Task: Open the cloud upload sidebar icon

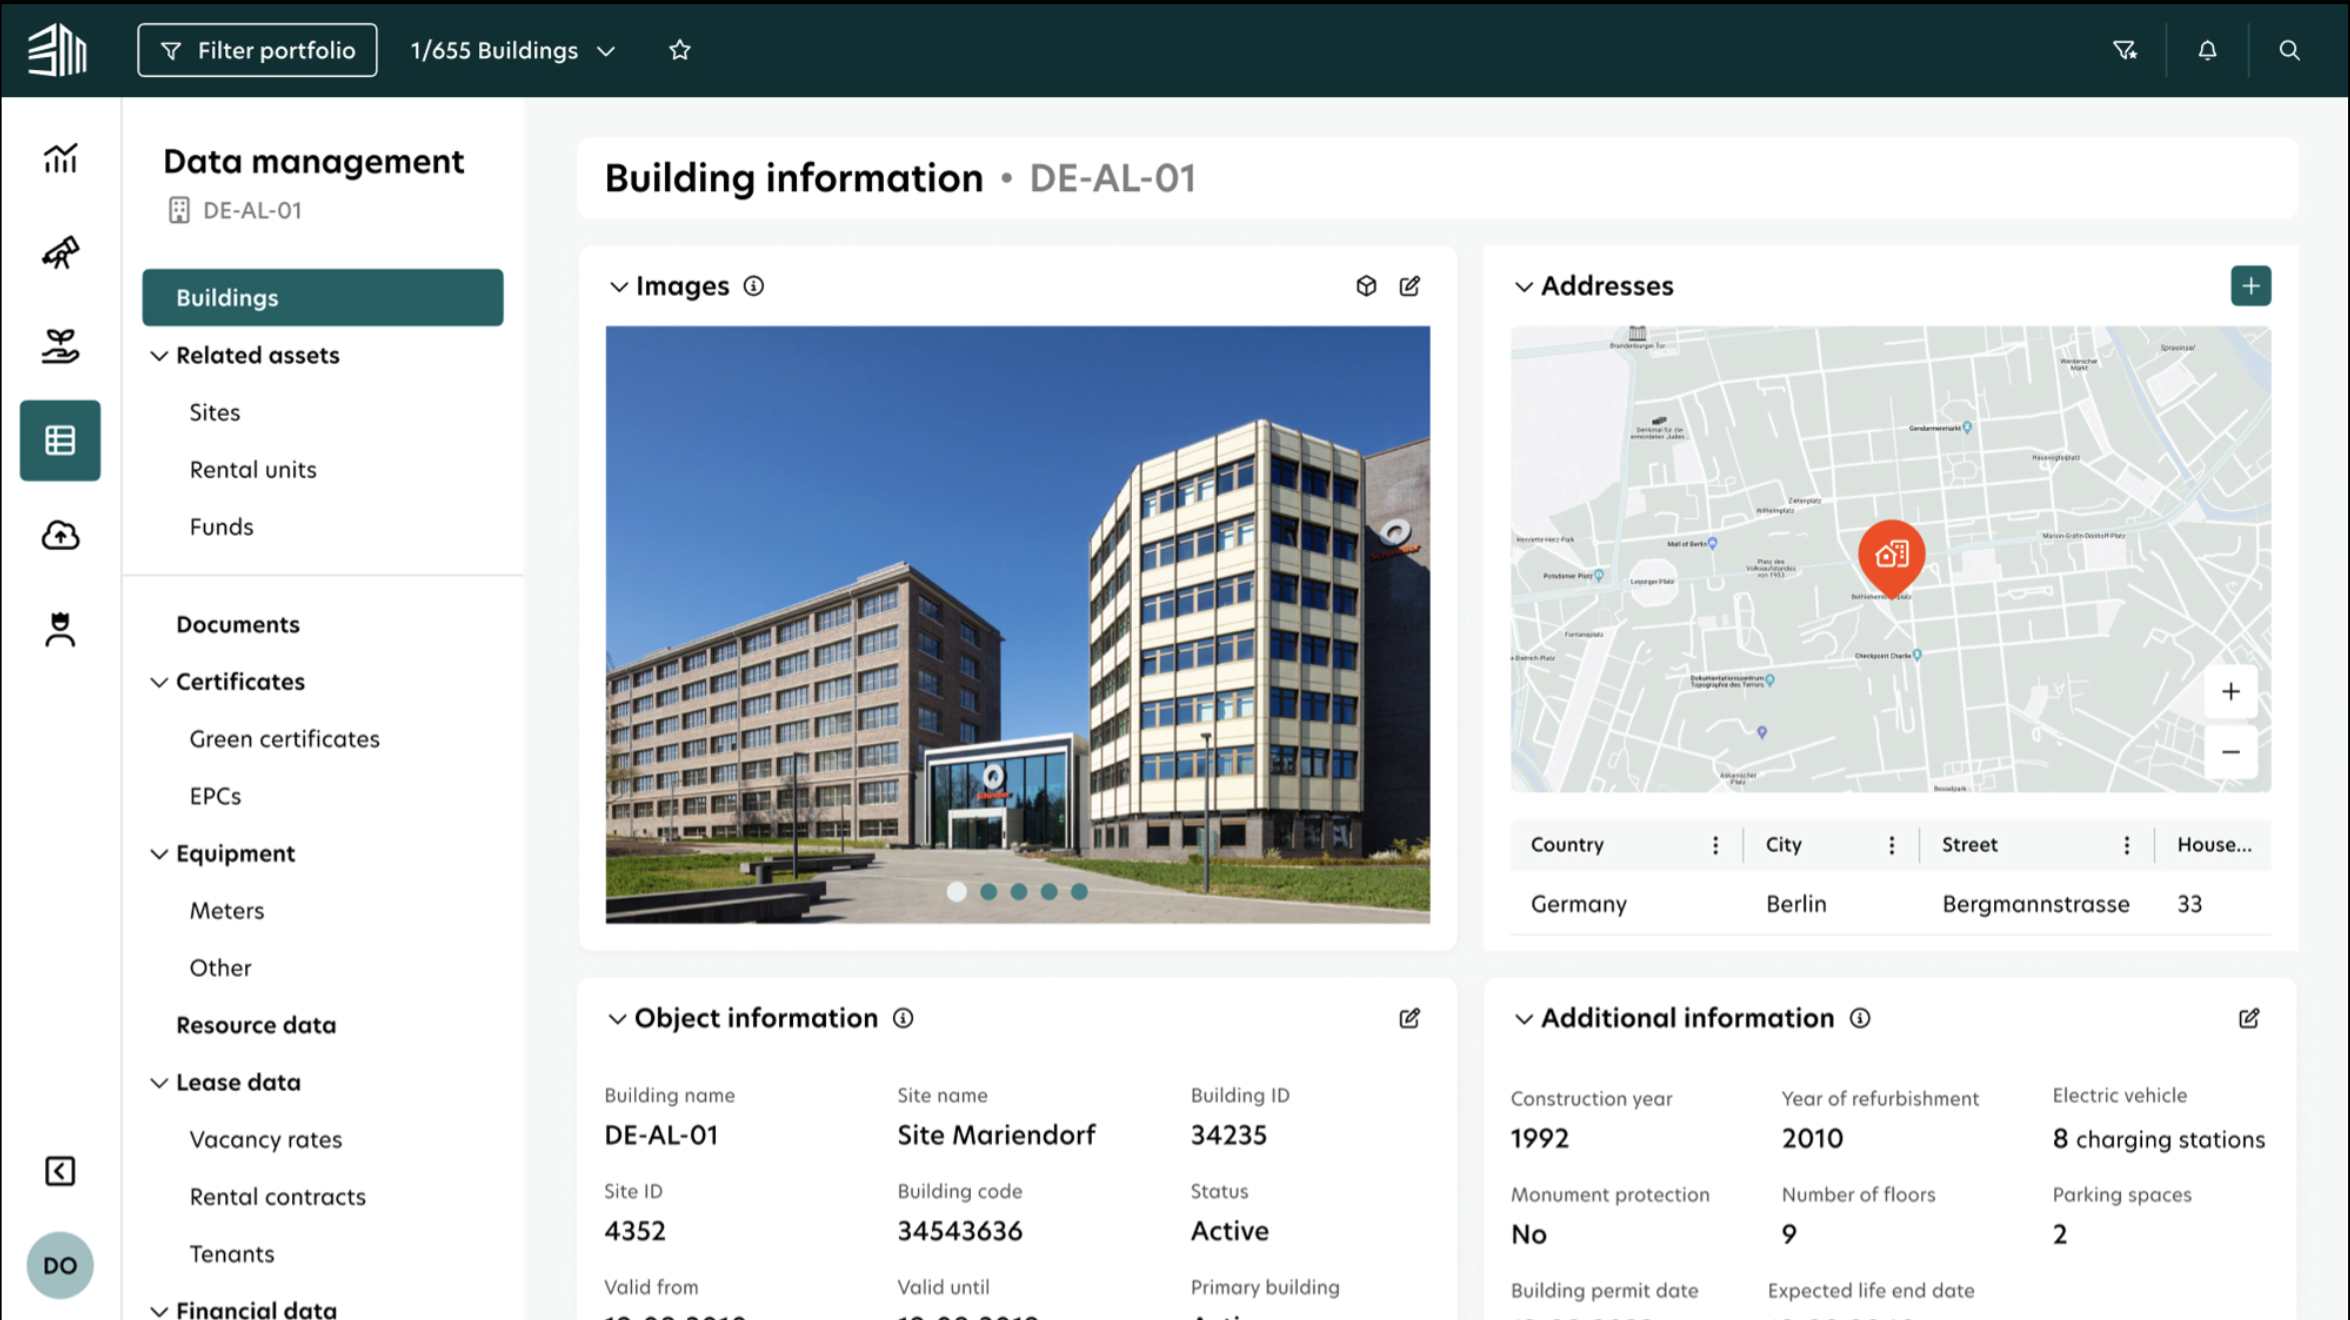Action: coord(60,535)
